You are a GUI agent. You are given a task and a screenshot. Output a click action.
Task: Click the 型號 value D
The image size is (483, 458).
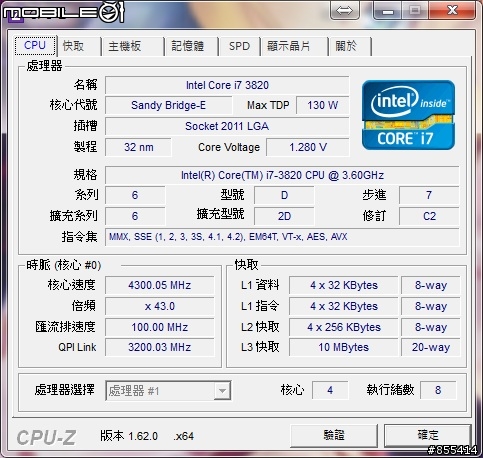pyautogui.click(x=284, y=195)
